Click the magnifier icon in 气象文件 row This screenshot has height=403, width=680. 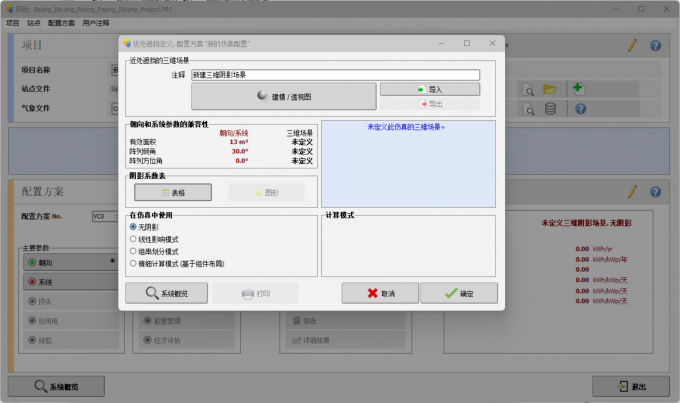(x=528, y=109)
